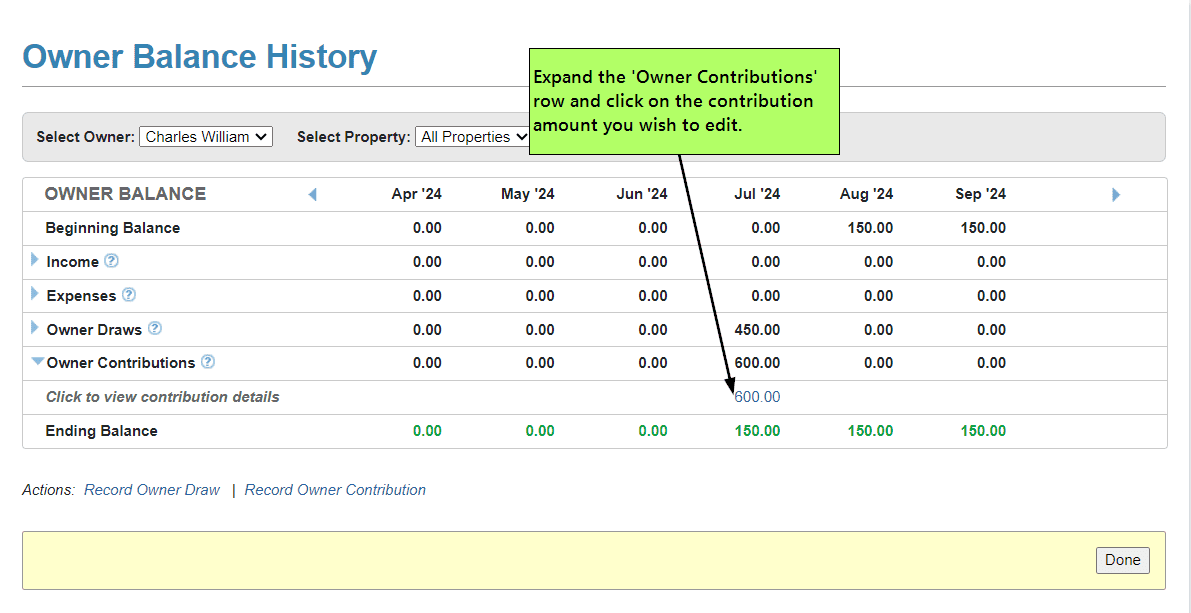Click the green instruction tooltip box
The height and width of the screenshot is (613, 1191).
[683, 101]
